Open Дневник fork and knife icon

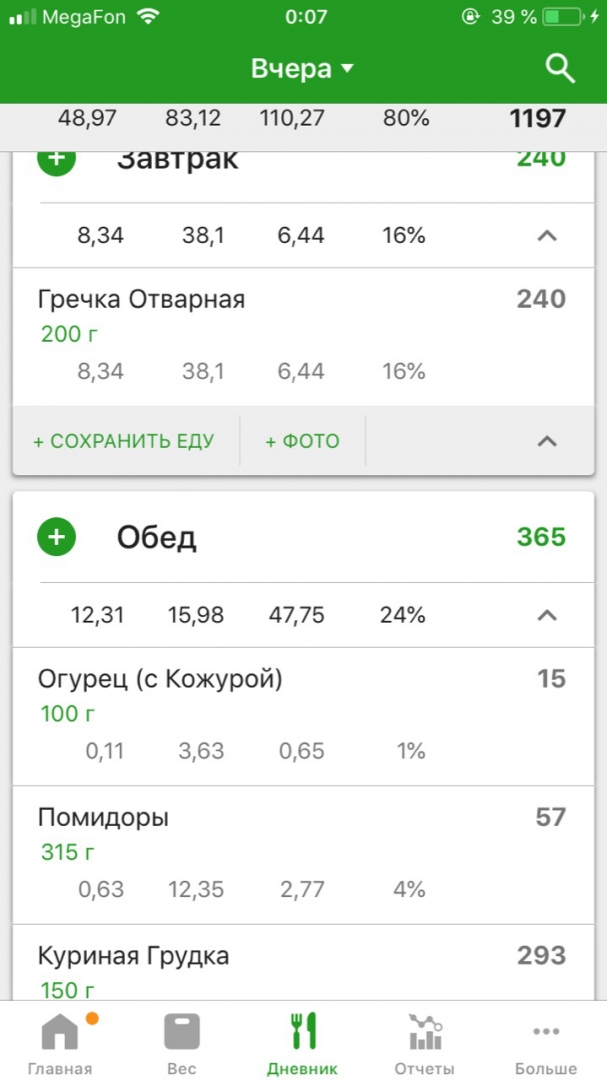point(302,1031)
